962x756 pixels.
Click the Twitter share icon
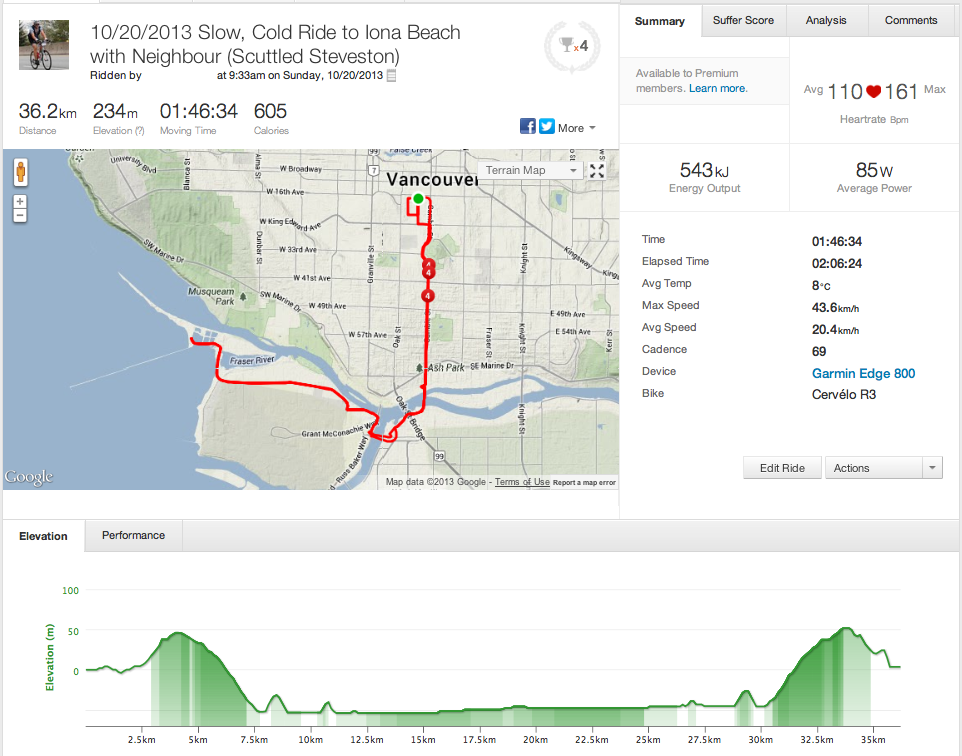coord(546,126)
